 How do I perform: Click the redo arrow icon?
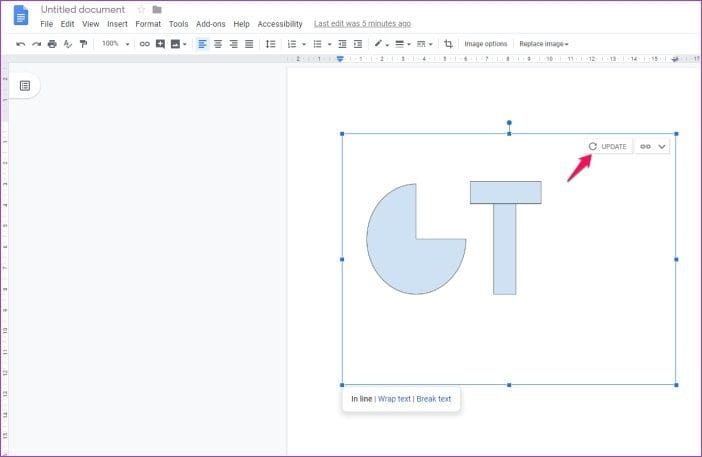coord(36,44)
